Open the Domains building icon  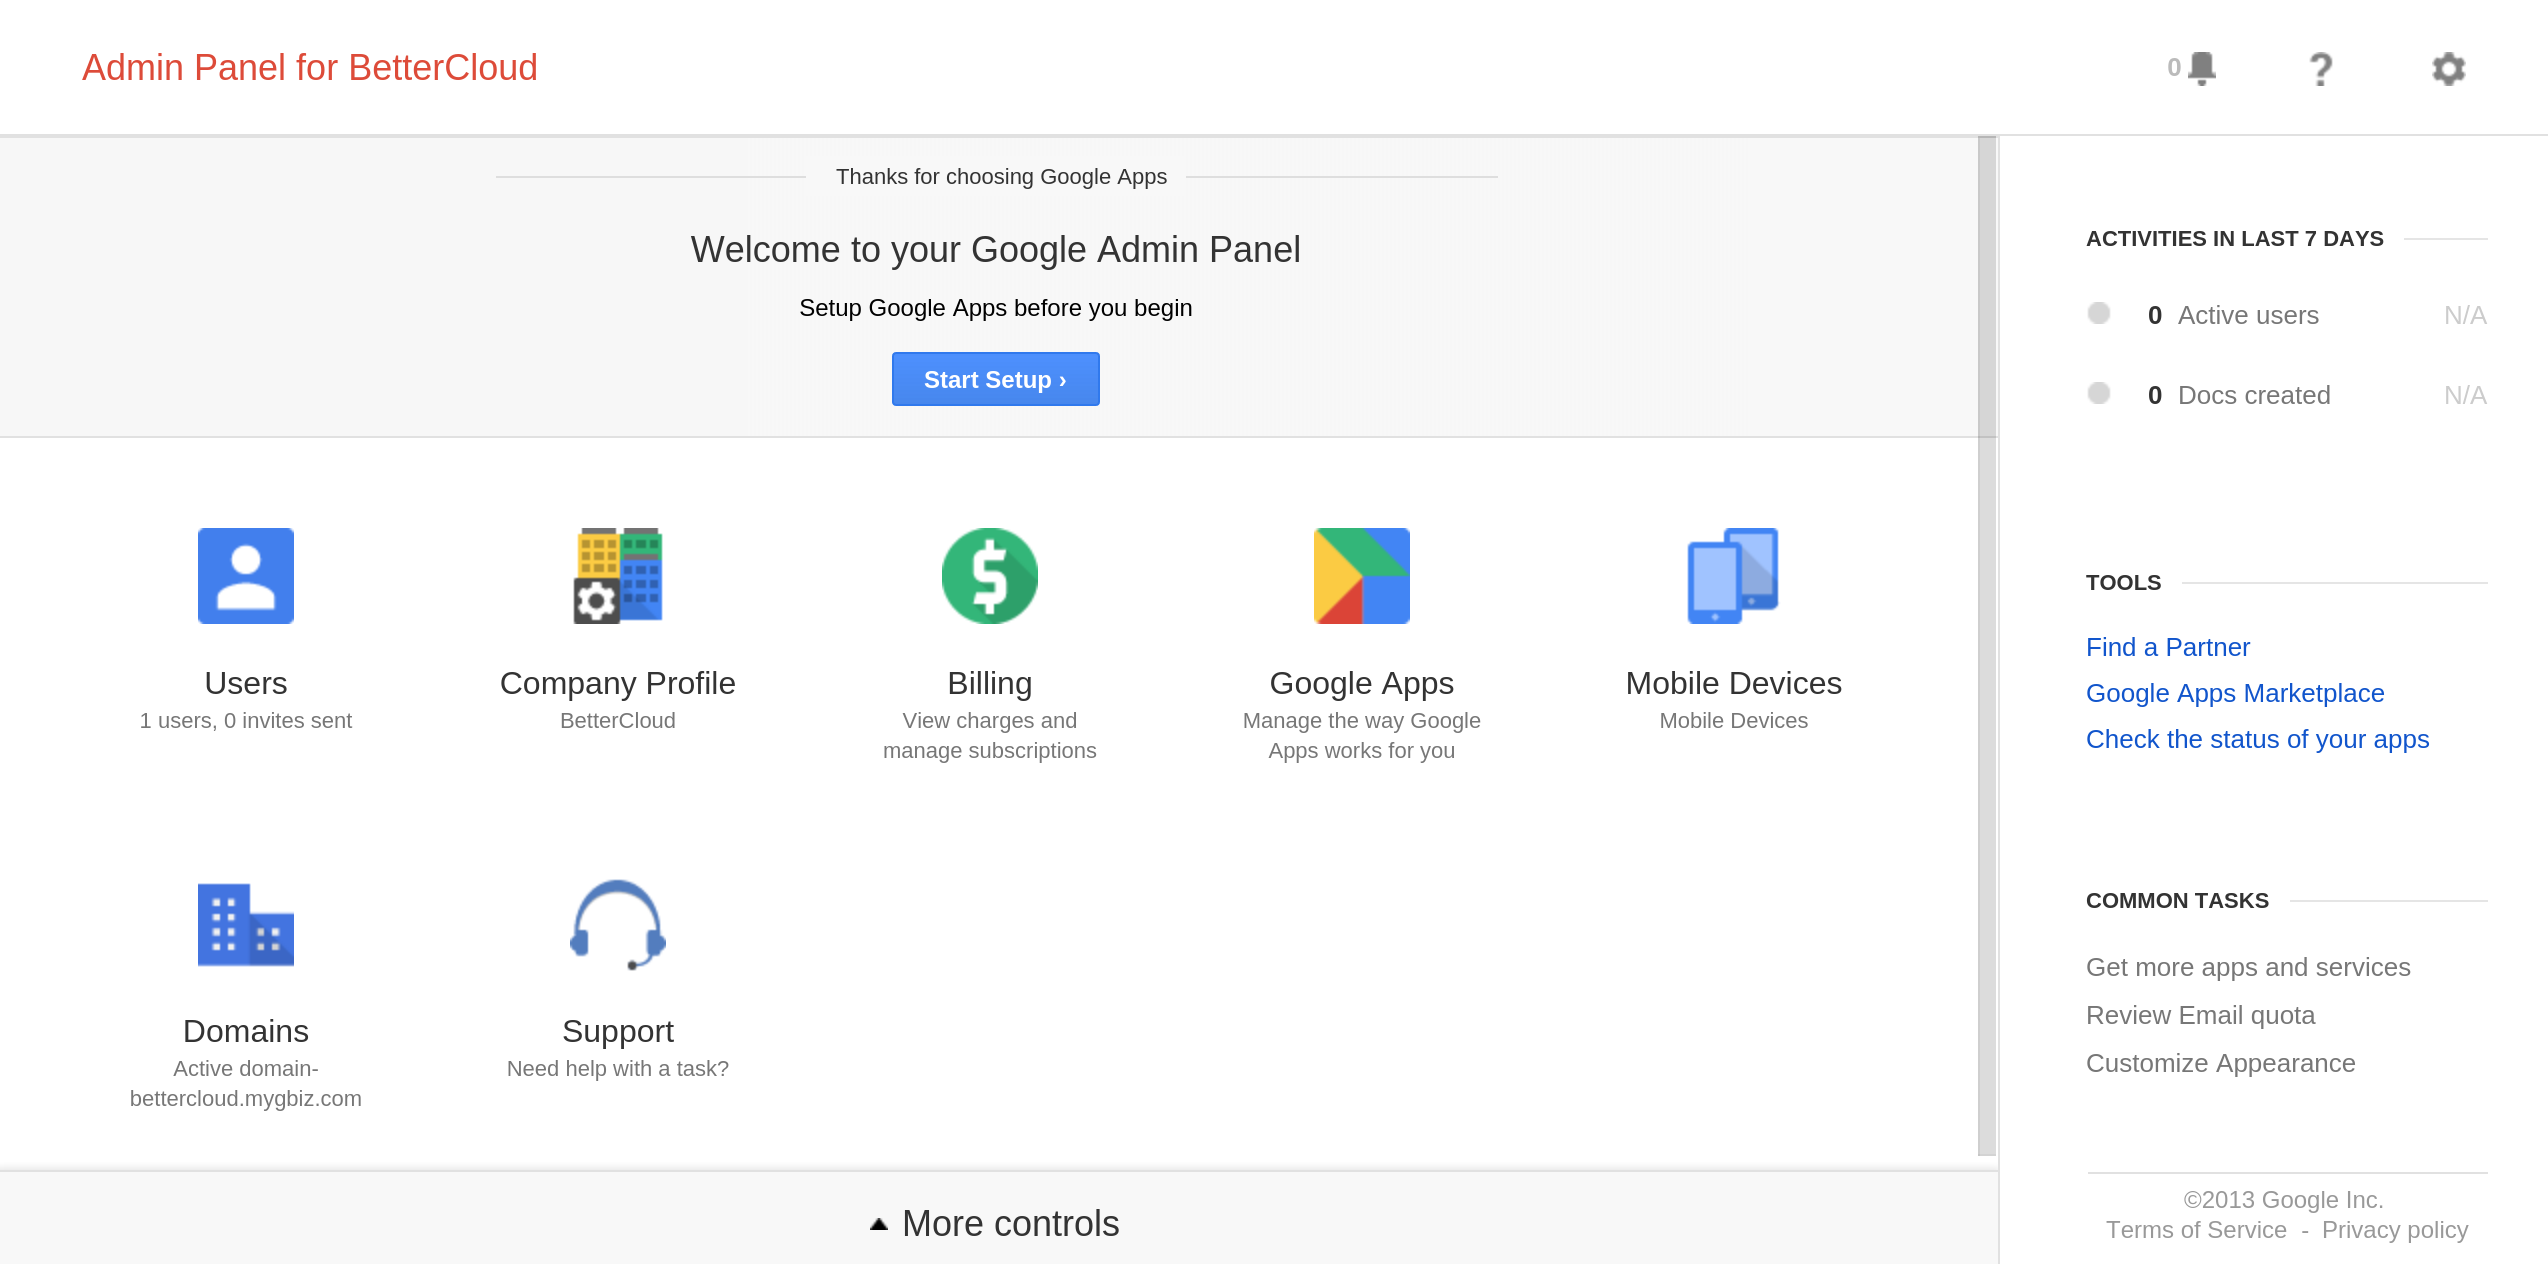[x=246, y=924]
